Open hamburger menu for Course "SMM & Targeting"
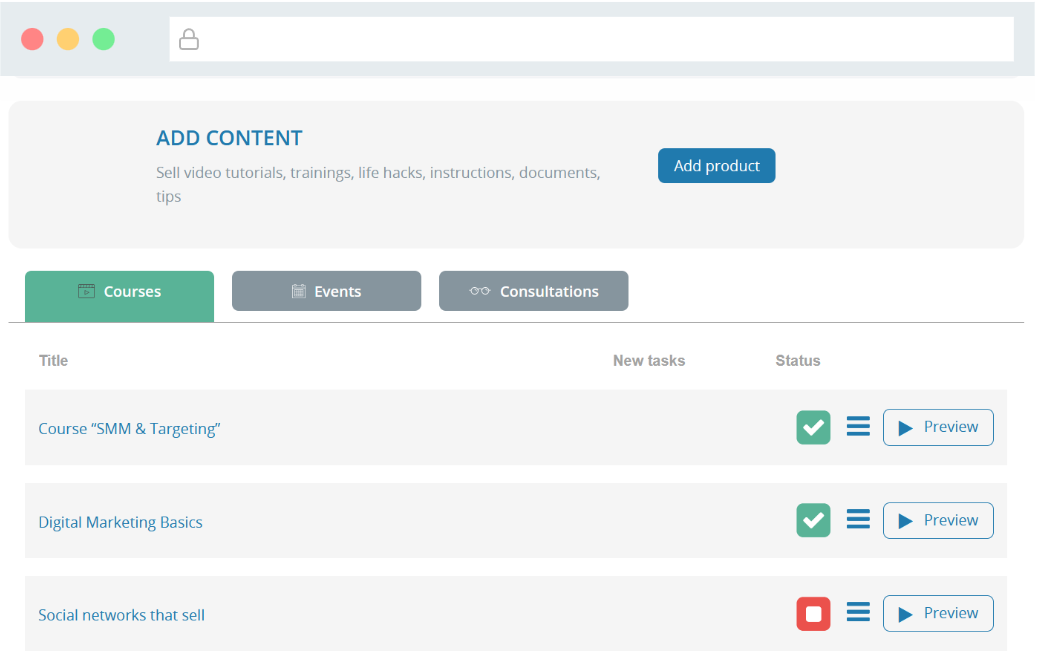The image size is (1037, 664). click(x=858, y=427)
